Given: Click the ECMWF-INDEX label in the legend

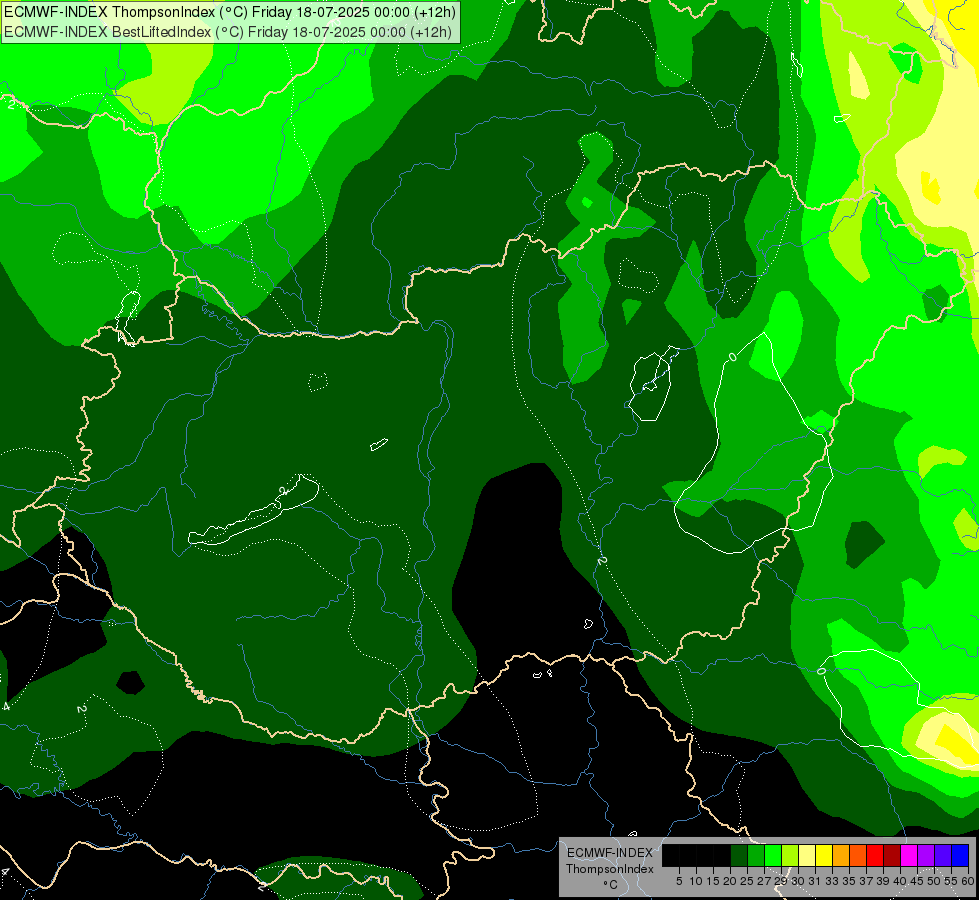Looking at the screenshot, I should tap(610, 853).
